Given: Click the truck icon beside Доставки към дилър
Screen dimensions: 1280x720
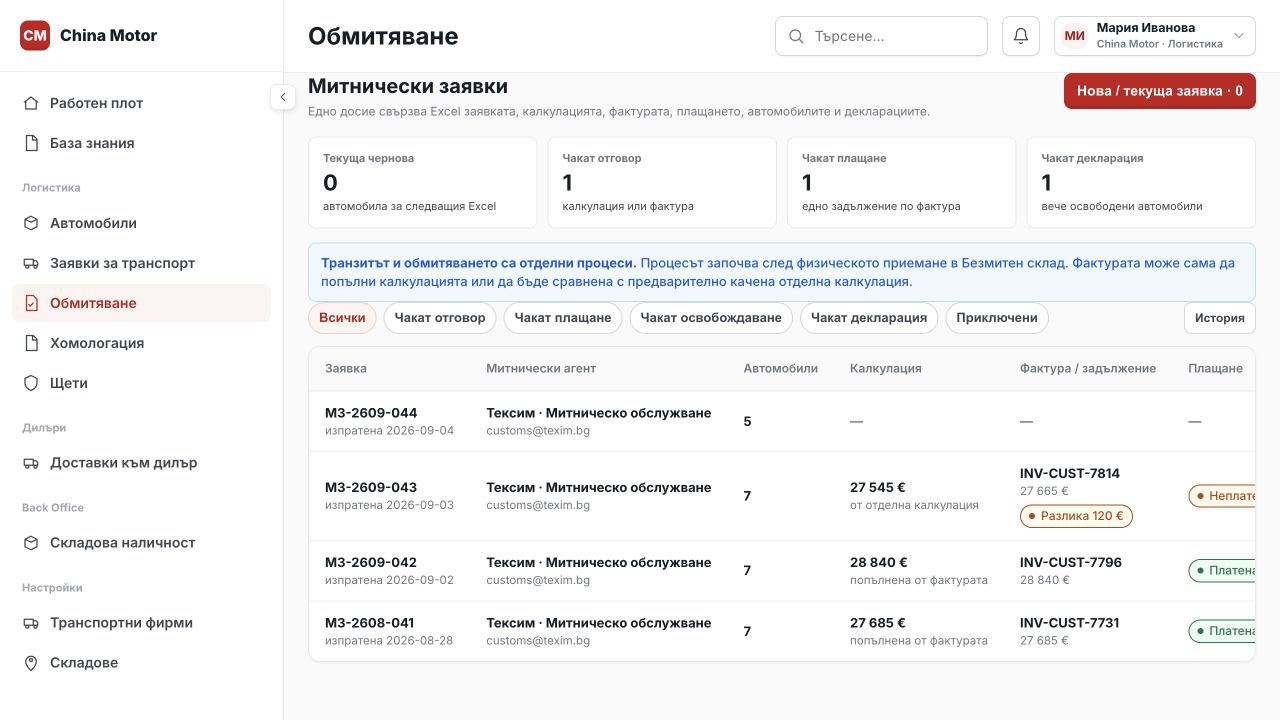Looking at the screenshot, I should (31, 463).
